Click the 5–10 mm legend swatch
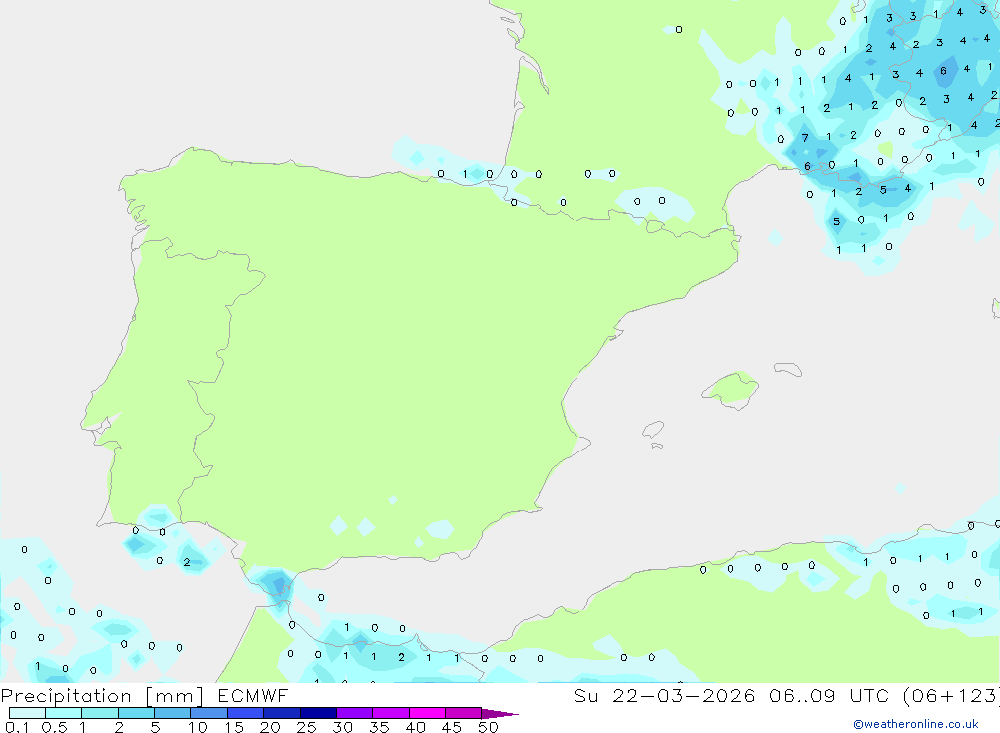The height and width of the screenshot is (733, 1000). (x=172, y=713)
